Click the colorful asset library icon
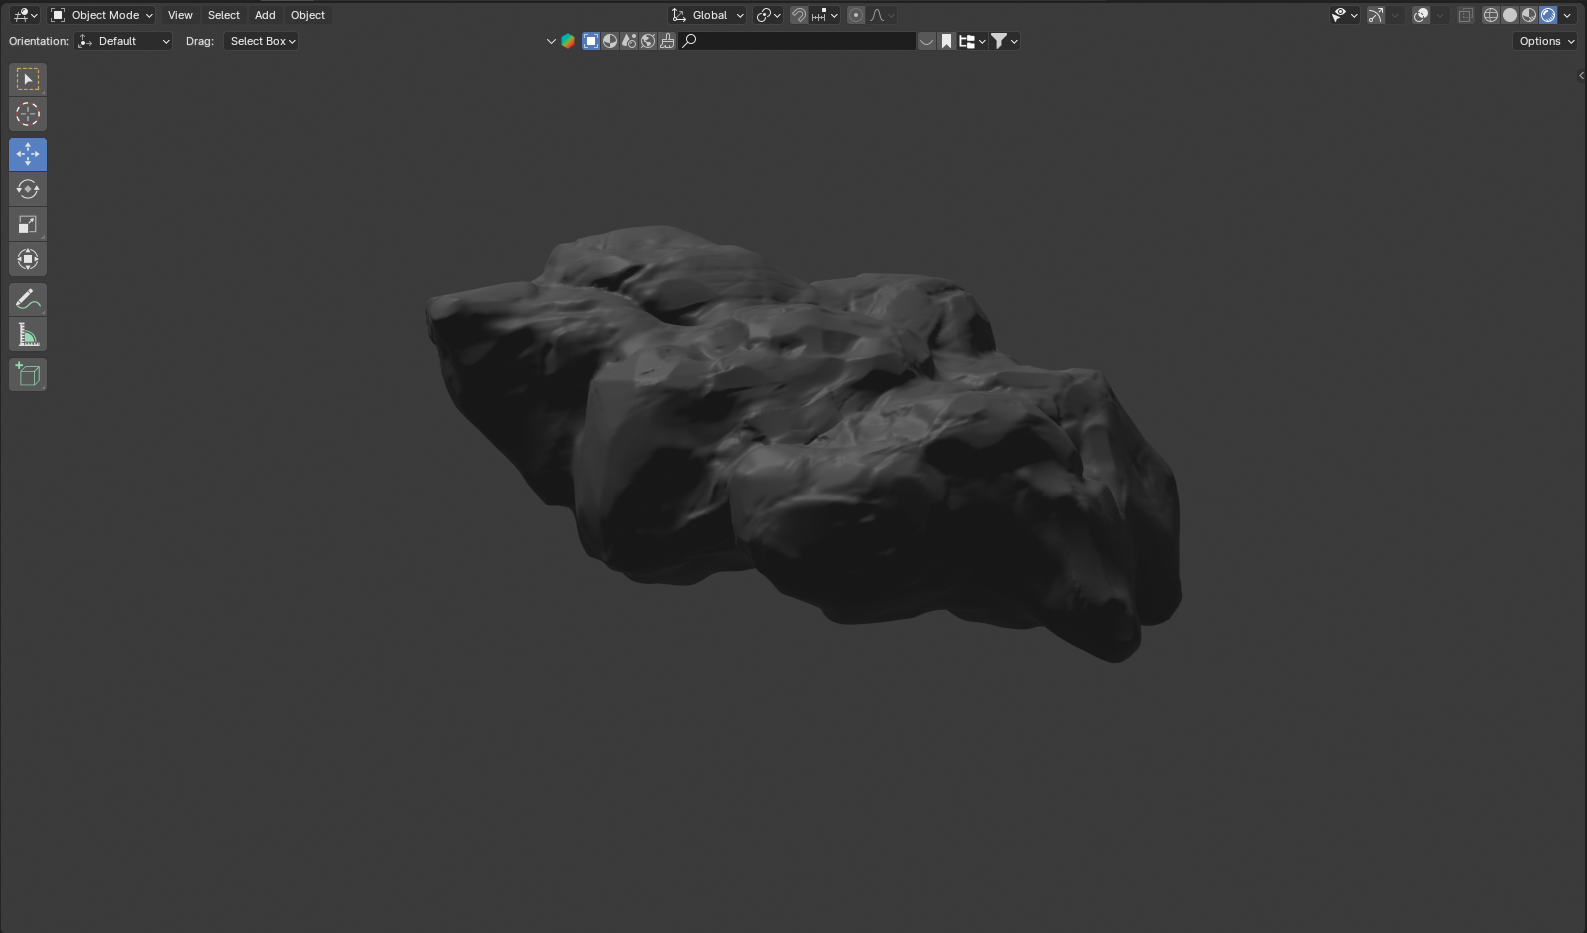The height and width of the screenshot is (933, 1587). tap(568, 41)
